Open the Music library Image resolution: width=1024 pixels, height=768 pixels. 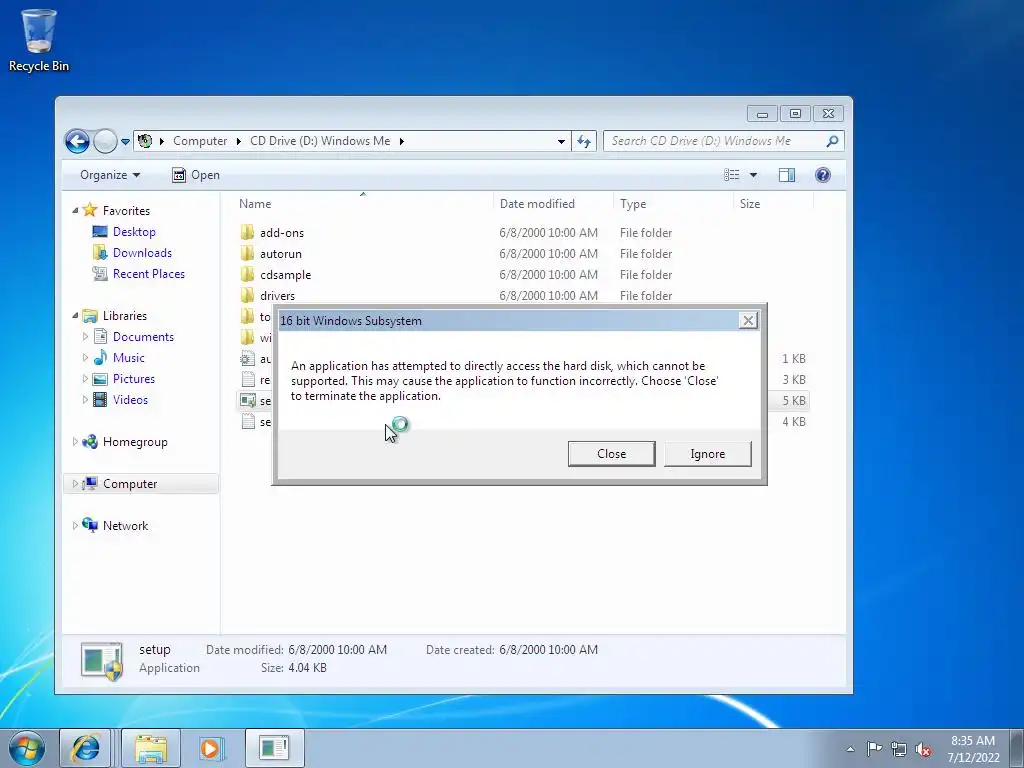(x=128, y=358)
